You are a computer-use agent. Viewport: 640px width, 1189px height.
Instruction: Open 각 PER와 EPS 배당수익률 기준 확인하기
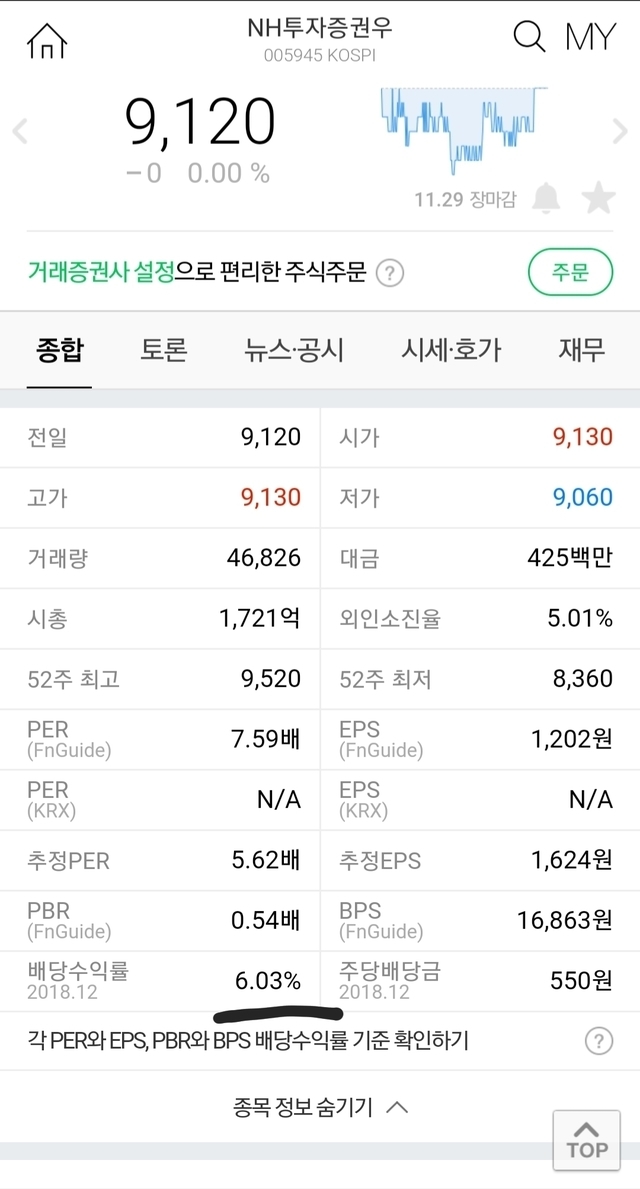(x=248, y=1042)
